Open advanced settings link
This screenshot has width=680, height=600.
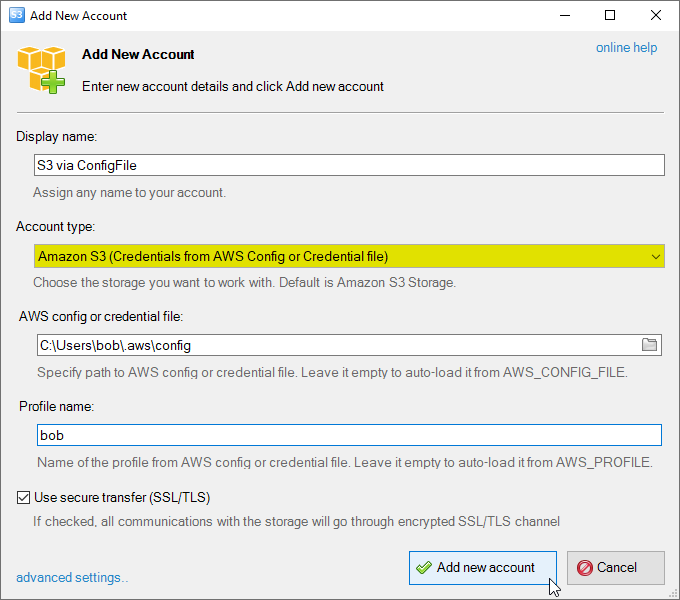pos(72,577)
